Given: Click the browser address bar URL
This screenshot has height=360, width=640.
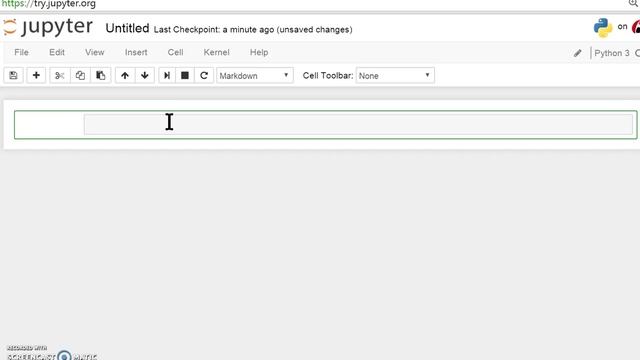Looking at the screenshot, I should 49,4.
